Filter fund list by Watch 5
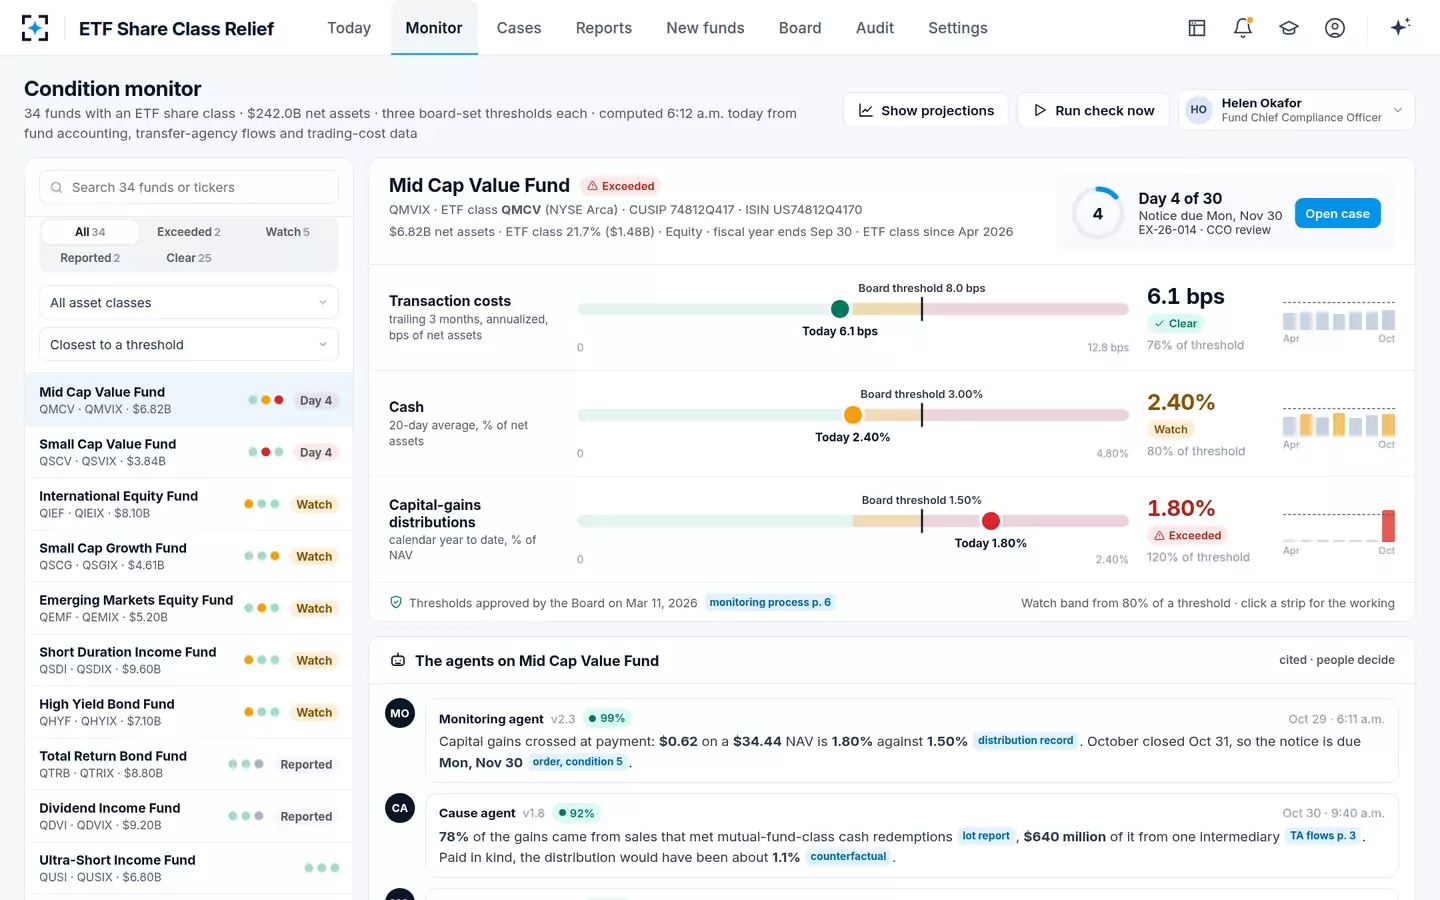 (287, 232)
